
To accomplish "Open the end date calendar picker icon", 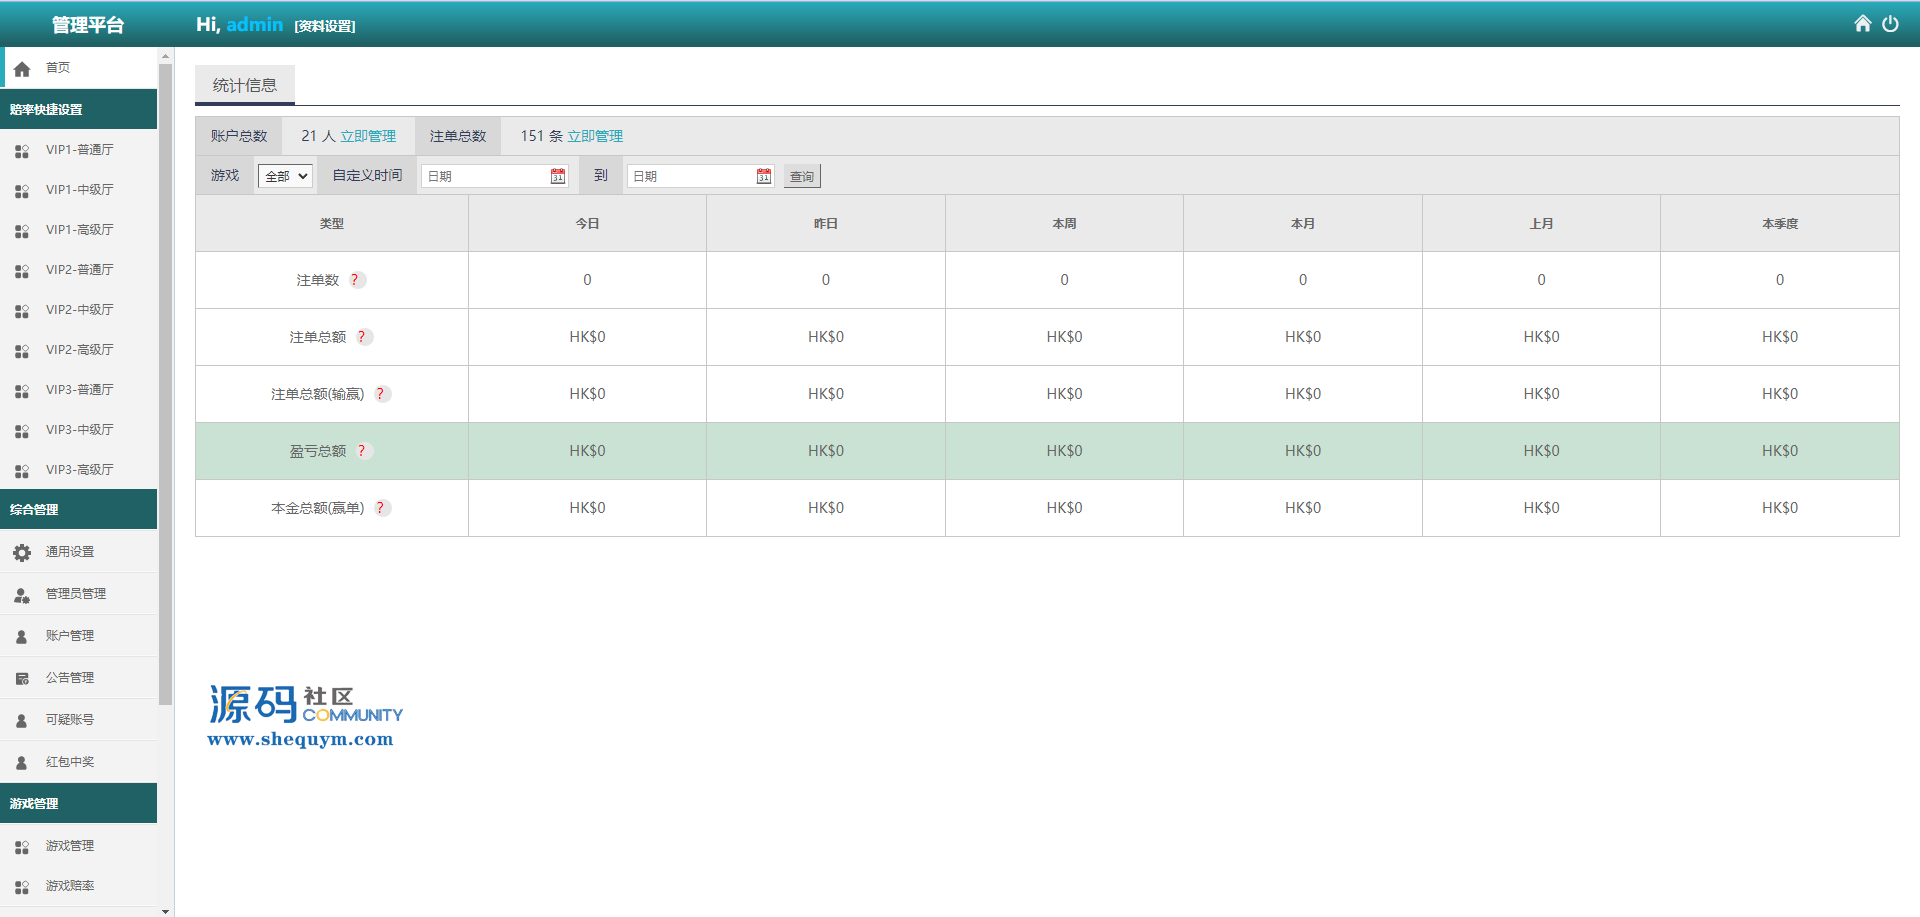I will pos(764,176).
